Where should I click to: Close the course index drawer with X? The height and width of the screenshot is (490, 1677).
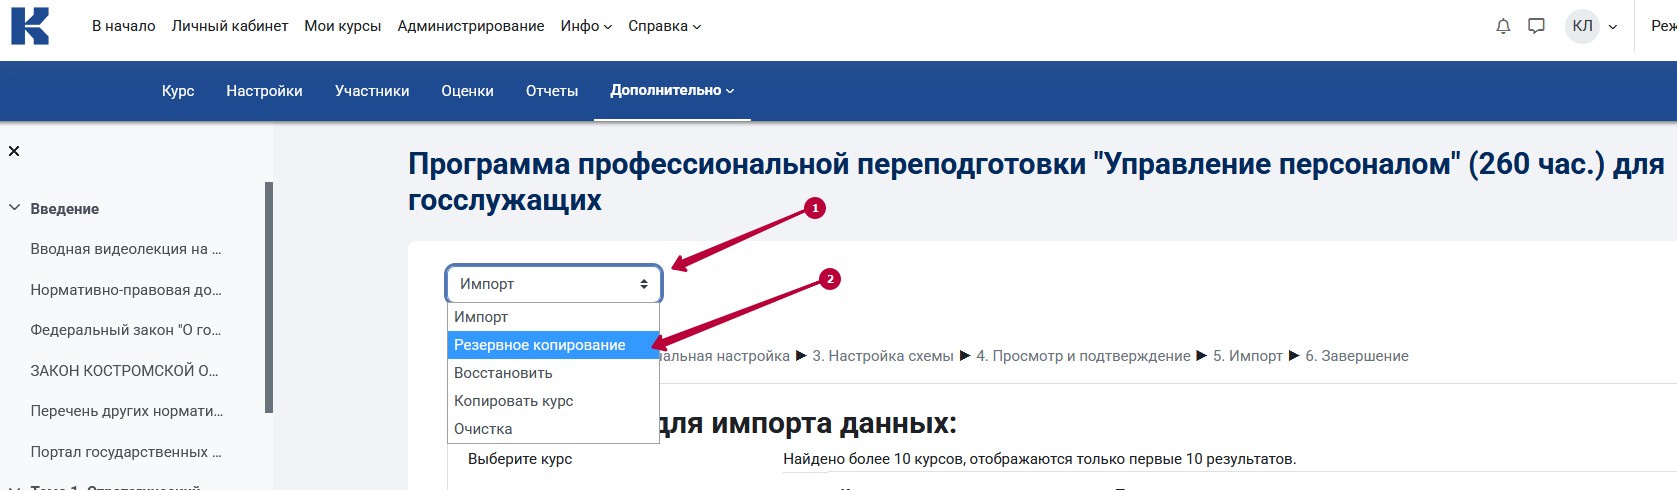coord(14,151)
